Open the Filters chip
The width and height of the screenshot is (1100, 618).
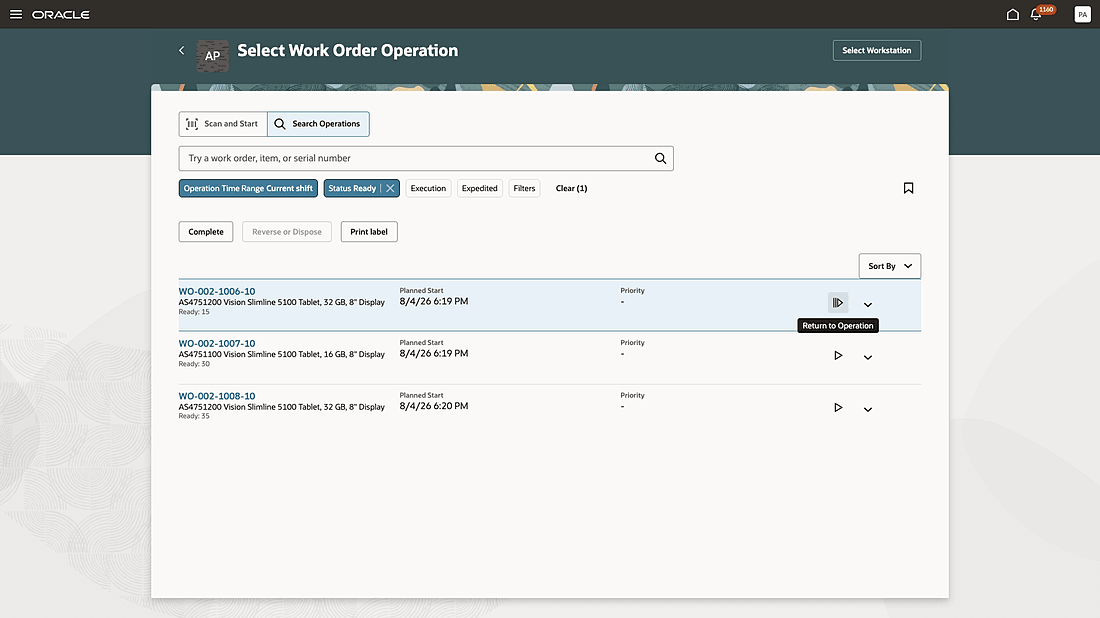click(524, 188)
